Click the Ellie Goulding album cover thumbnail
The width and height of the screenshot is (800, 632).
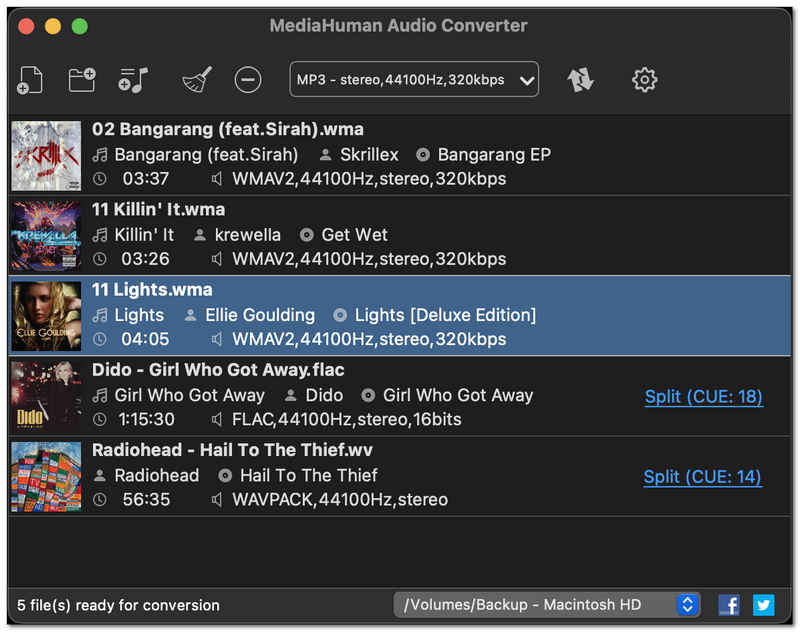click(x=46, y=316)
